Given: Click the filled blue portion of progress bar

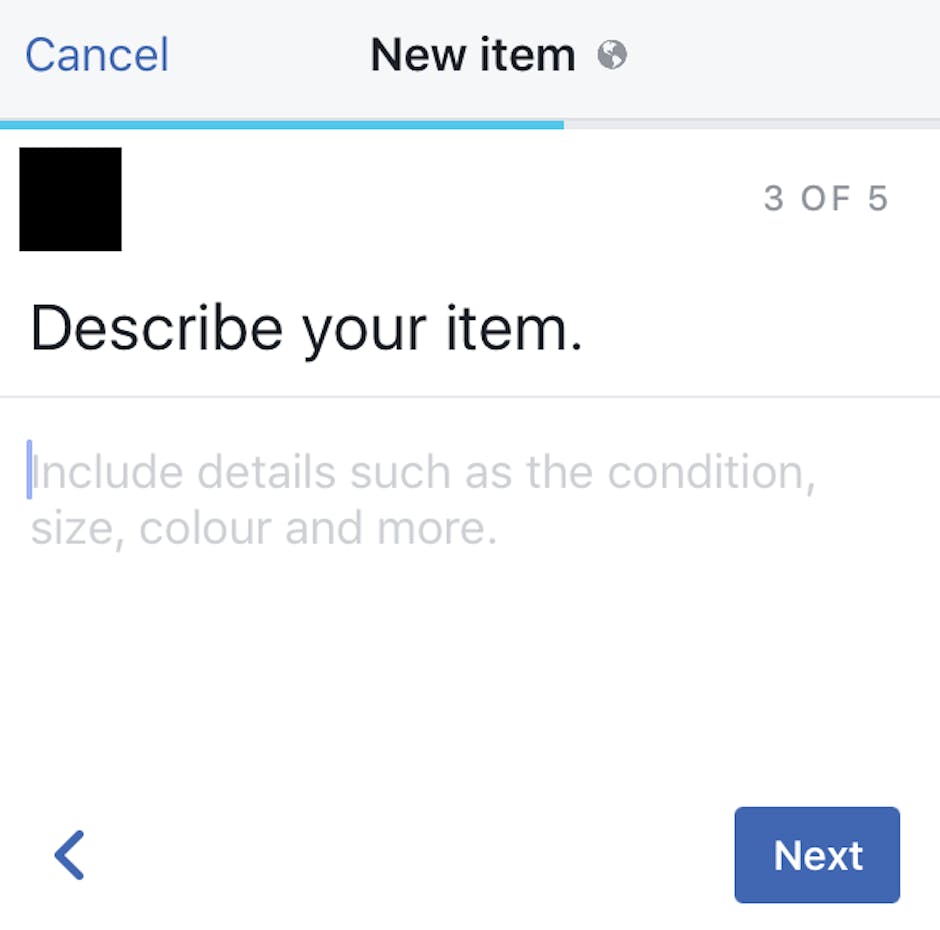Looking at the screenshot, I should tap(282, 125).
